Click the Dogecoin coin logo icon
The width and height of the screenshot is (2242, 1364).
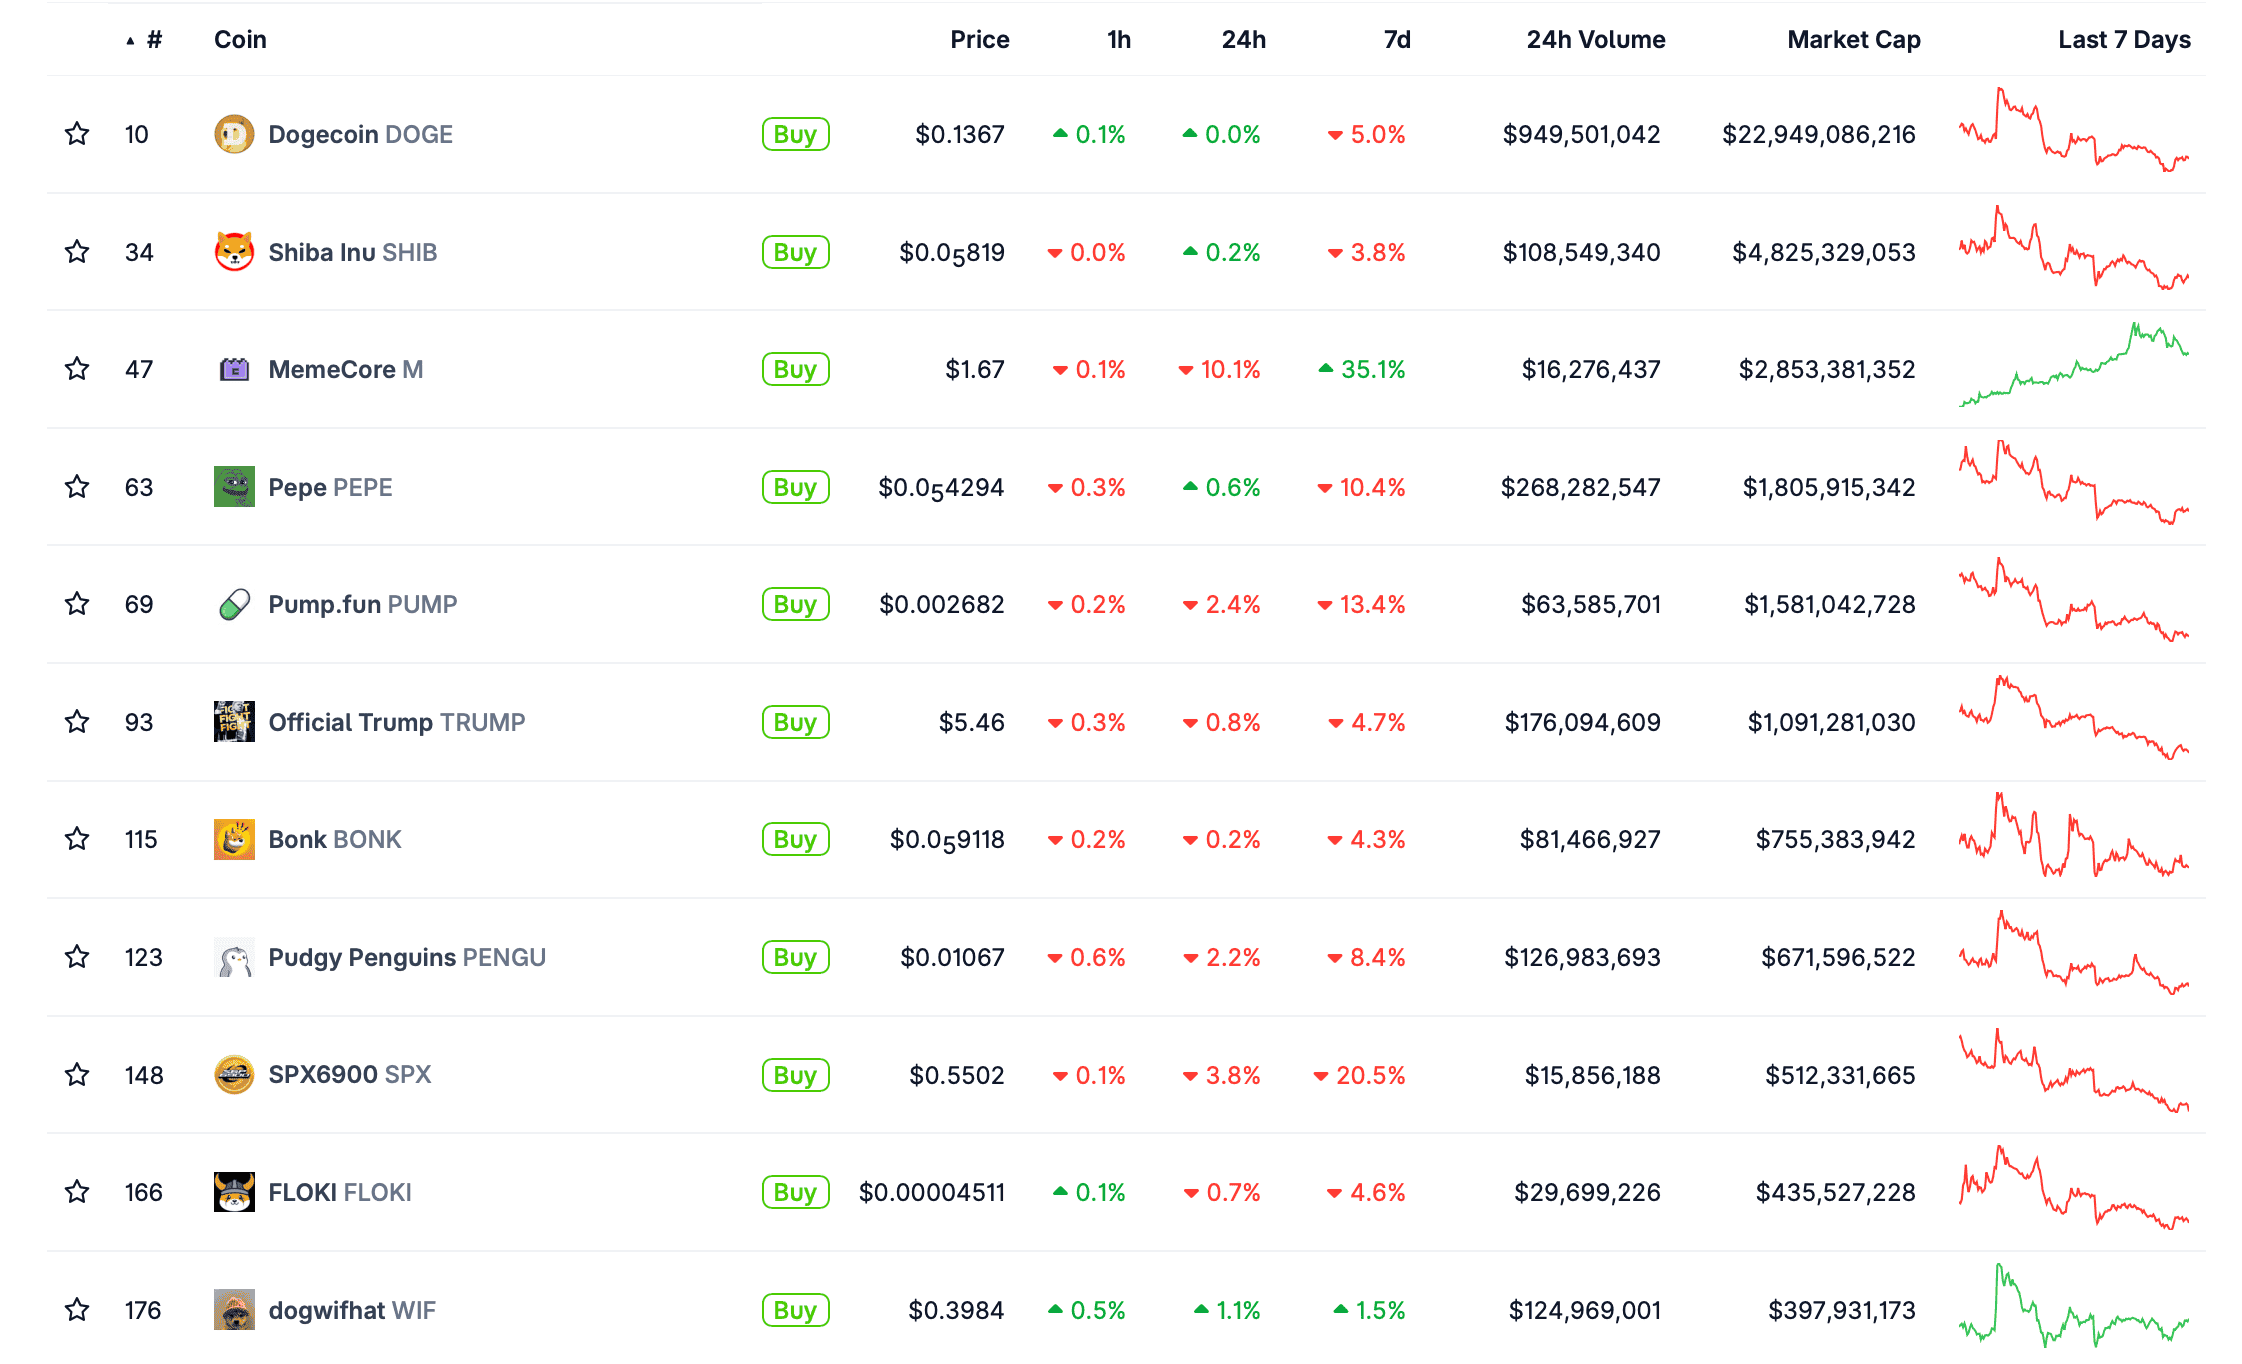click(234, 134)
